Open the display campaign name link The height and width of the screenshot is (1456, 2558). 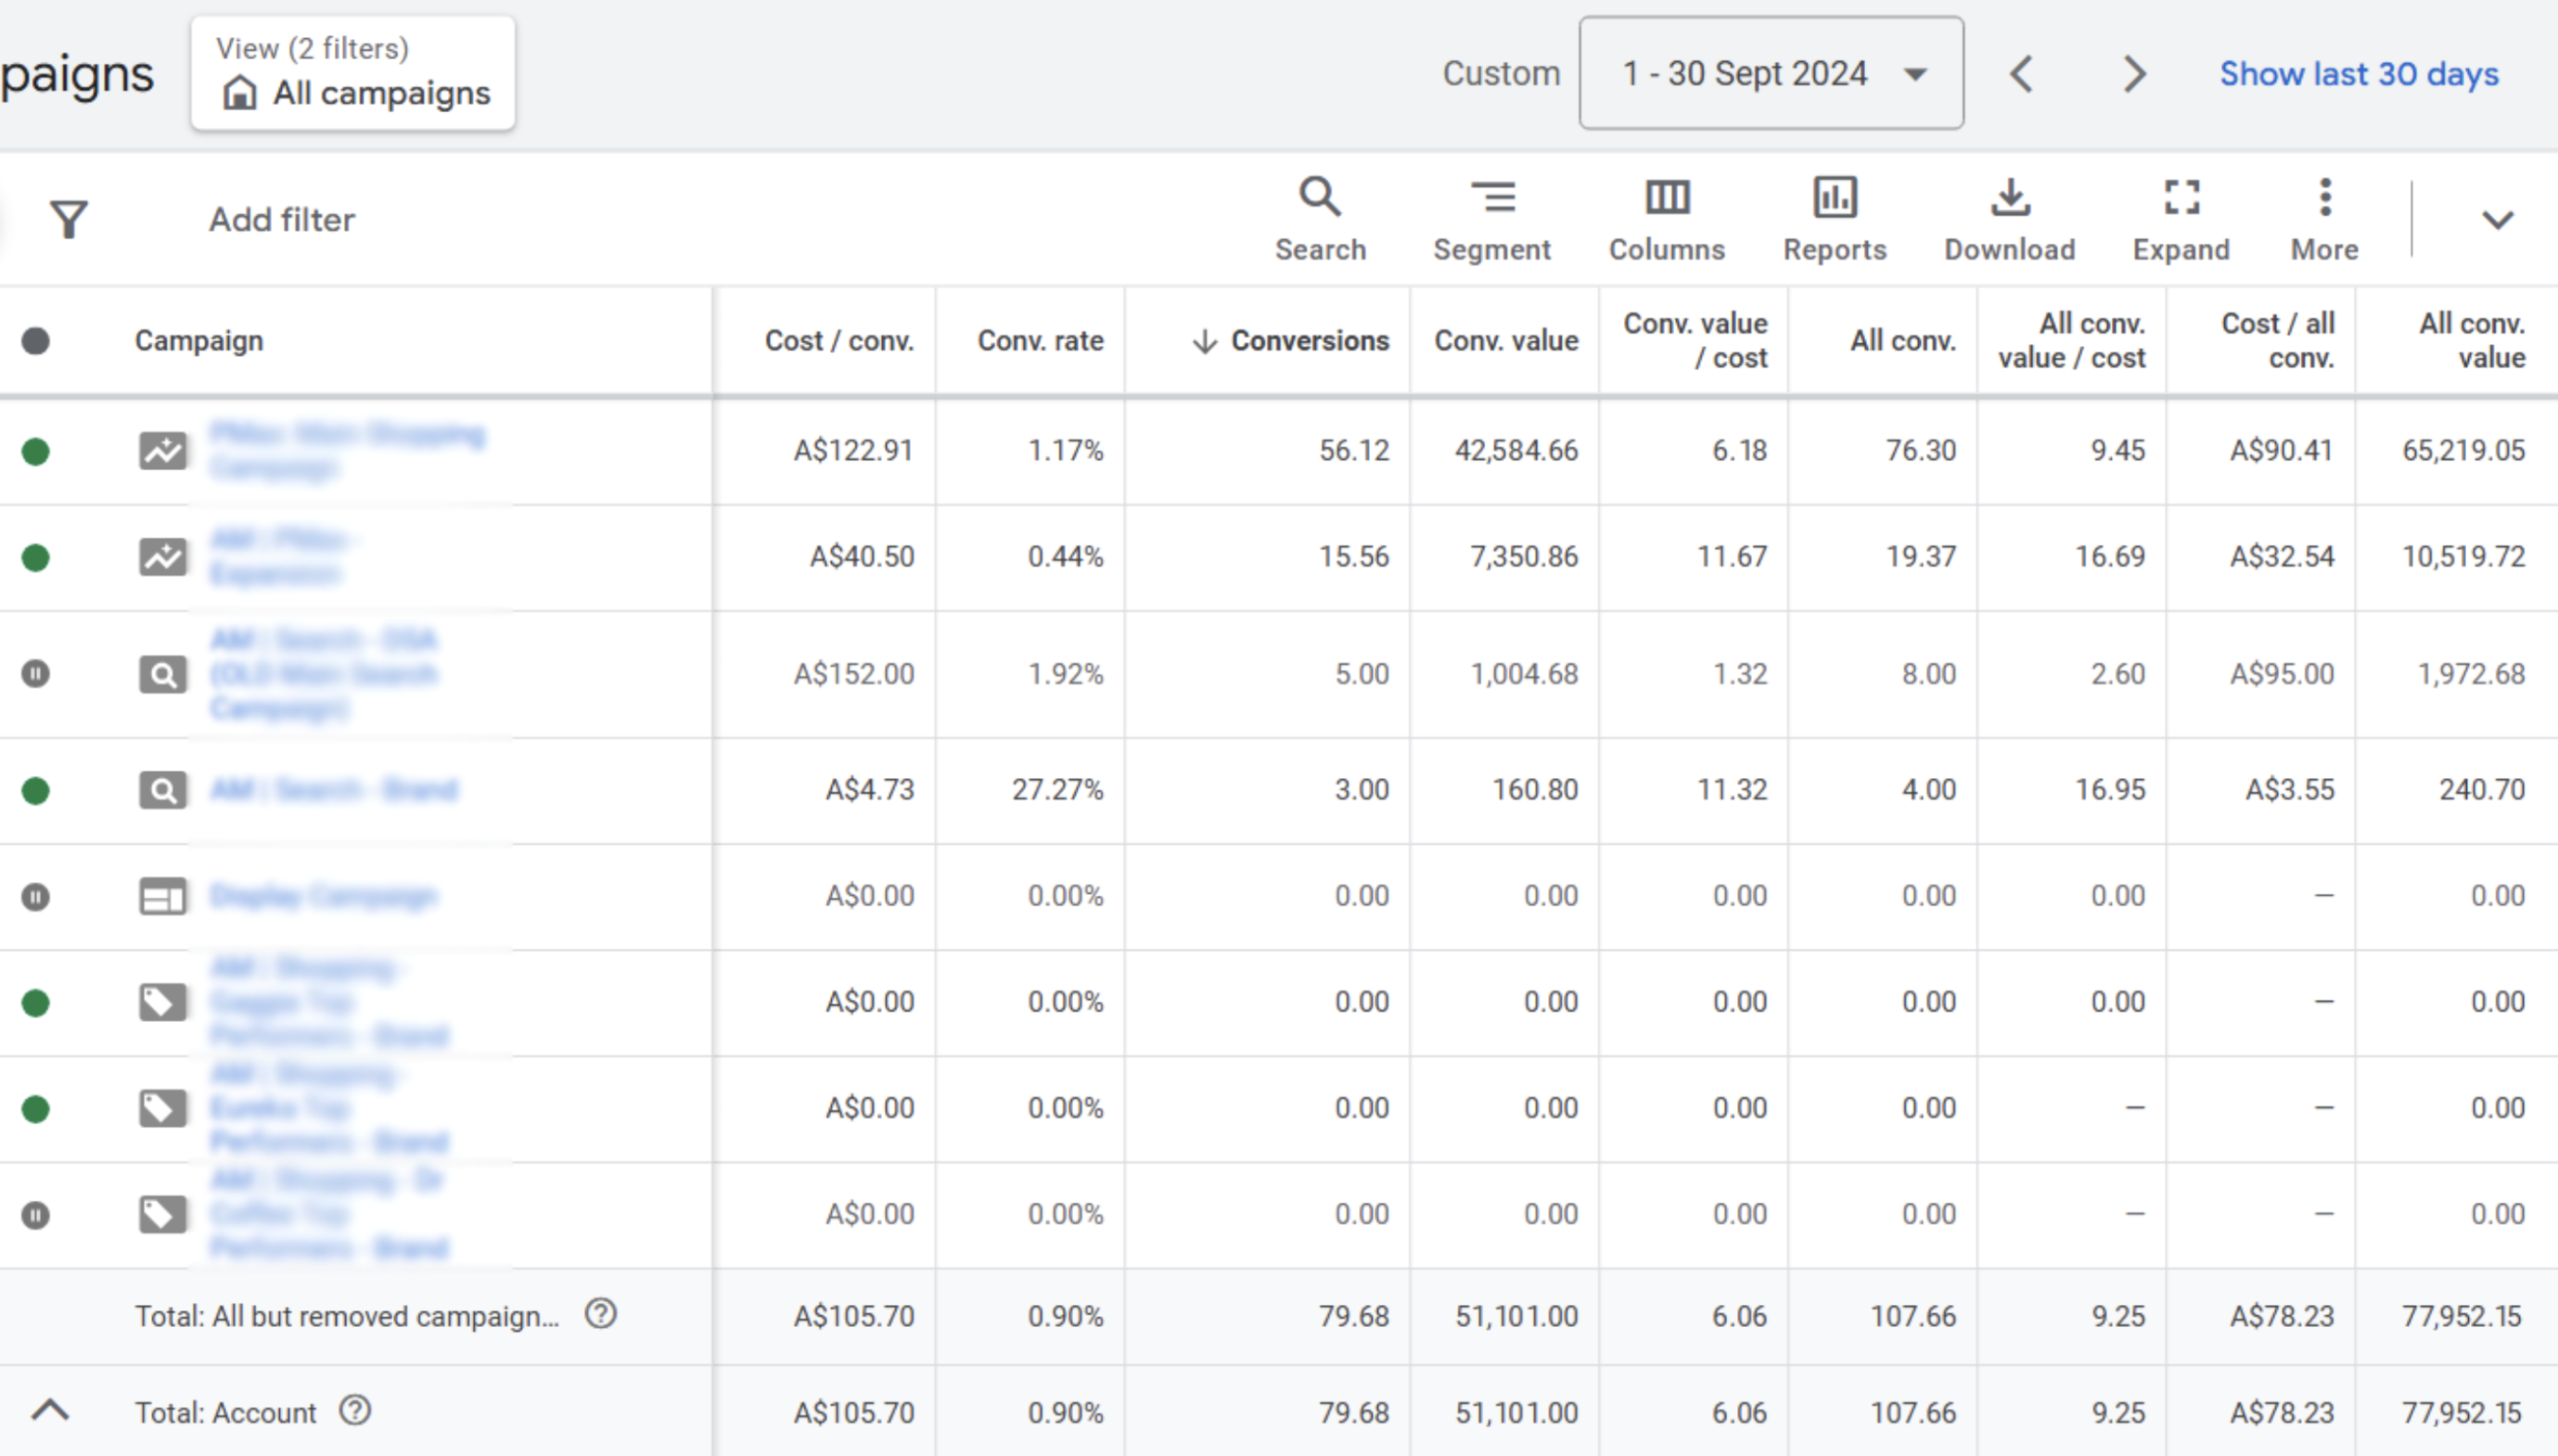(x=324, y=896)
